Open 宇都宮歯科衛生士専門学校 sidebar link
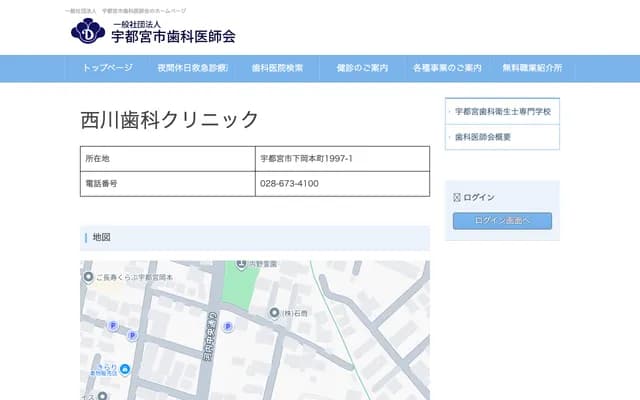The height and width of the screenshot is (400, 640). click(x=503, y=111)
